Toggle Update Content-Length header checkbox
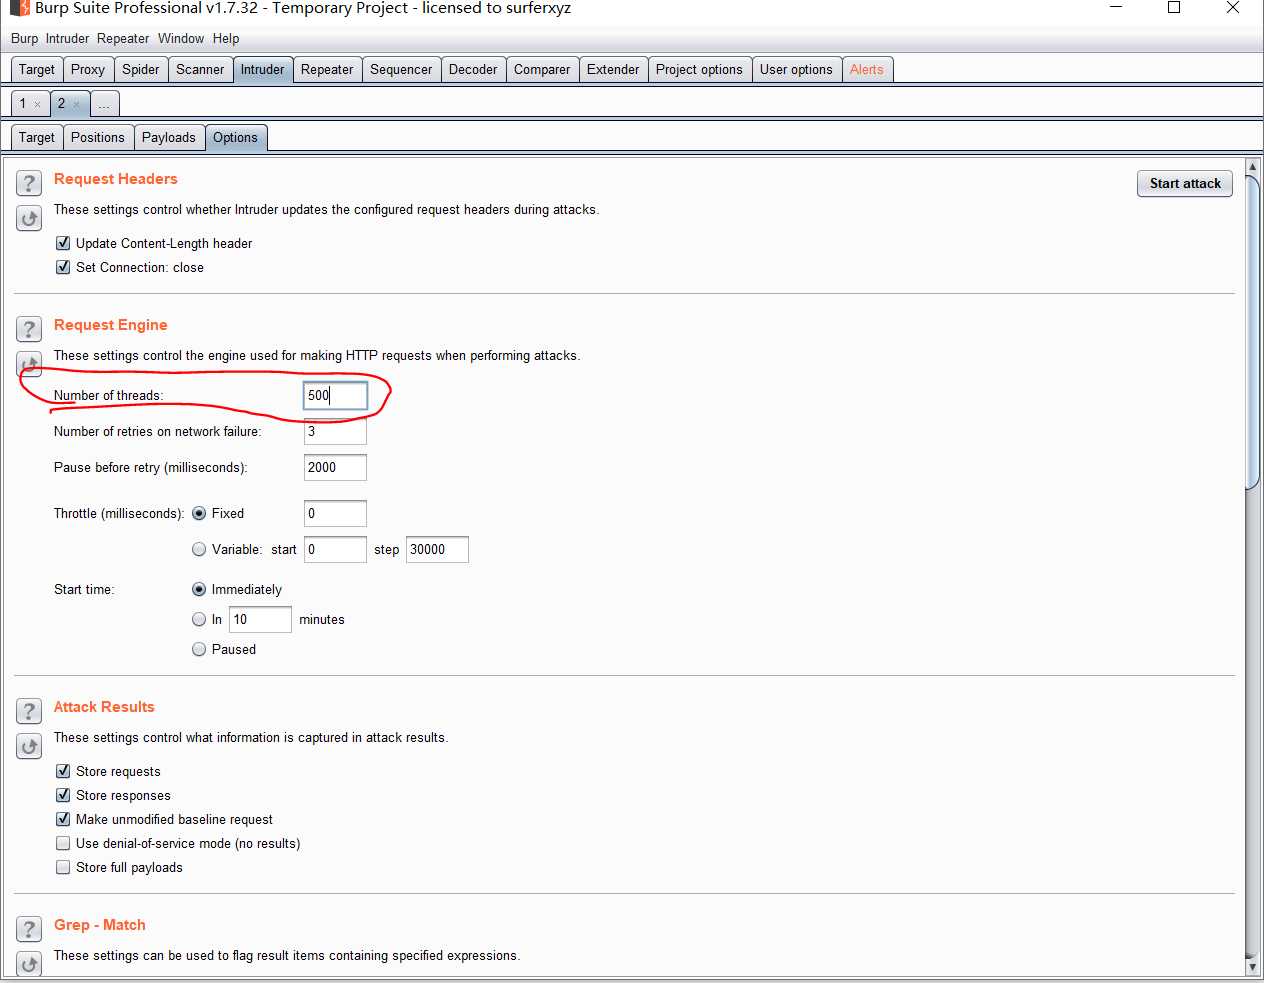Screen dimensions: 1264x983 [63, 243]
